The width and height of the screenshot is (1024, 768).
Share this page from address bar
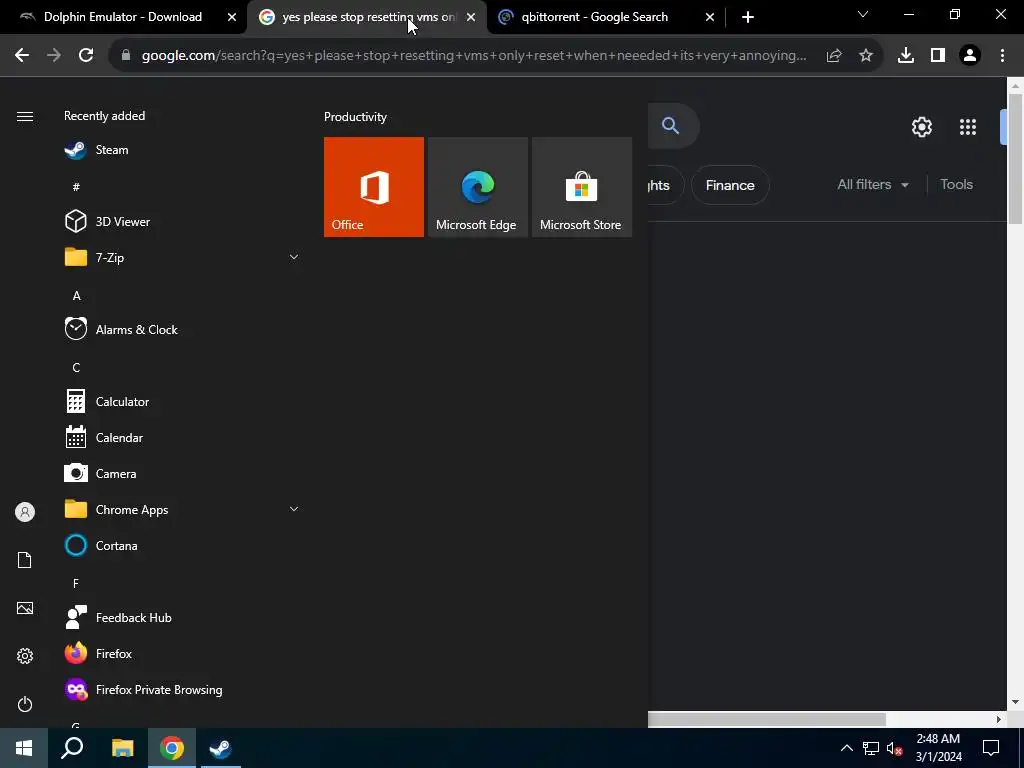pos(834,56)
